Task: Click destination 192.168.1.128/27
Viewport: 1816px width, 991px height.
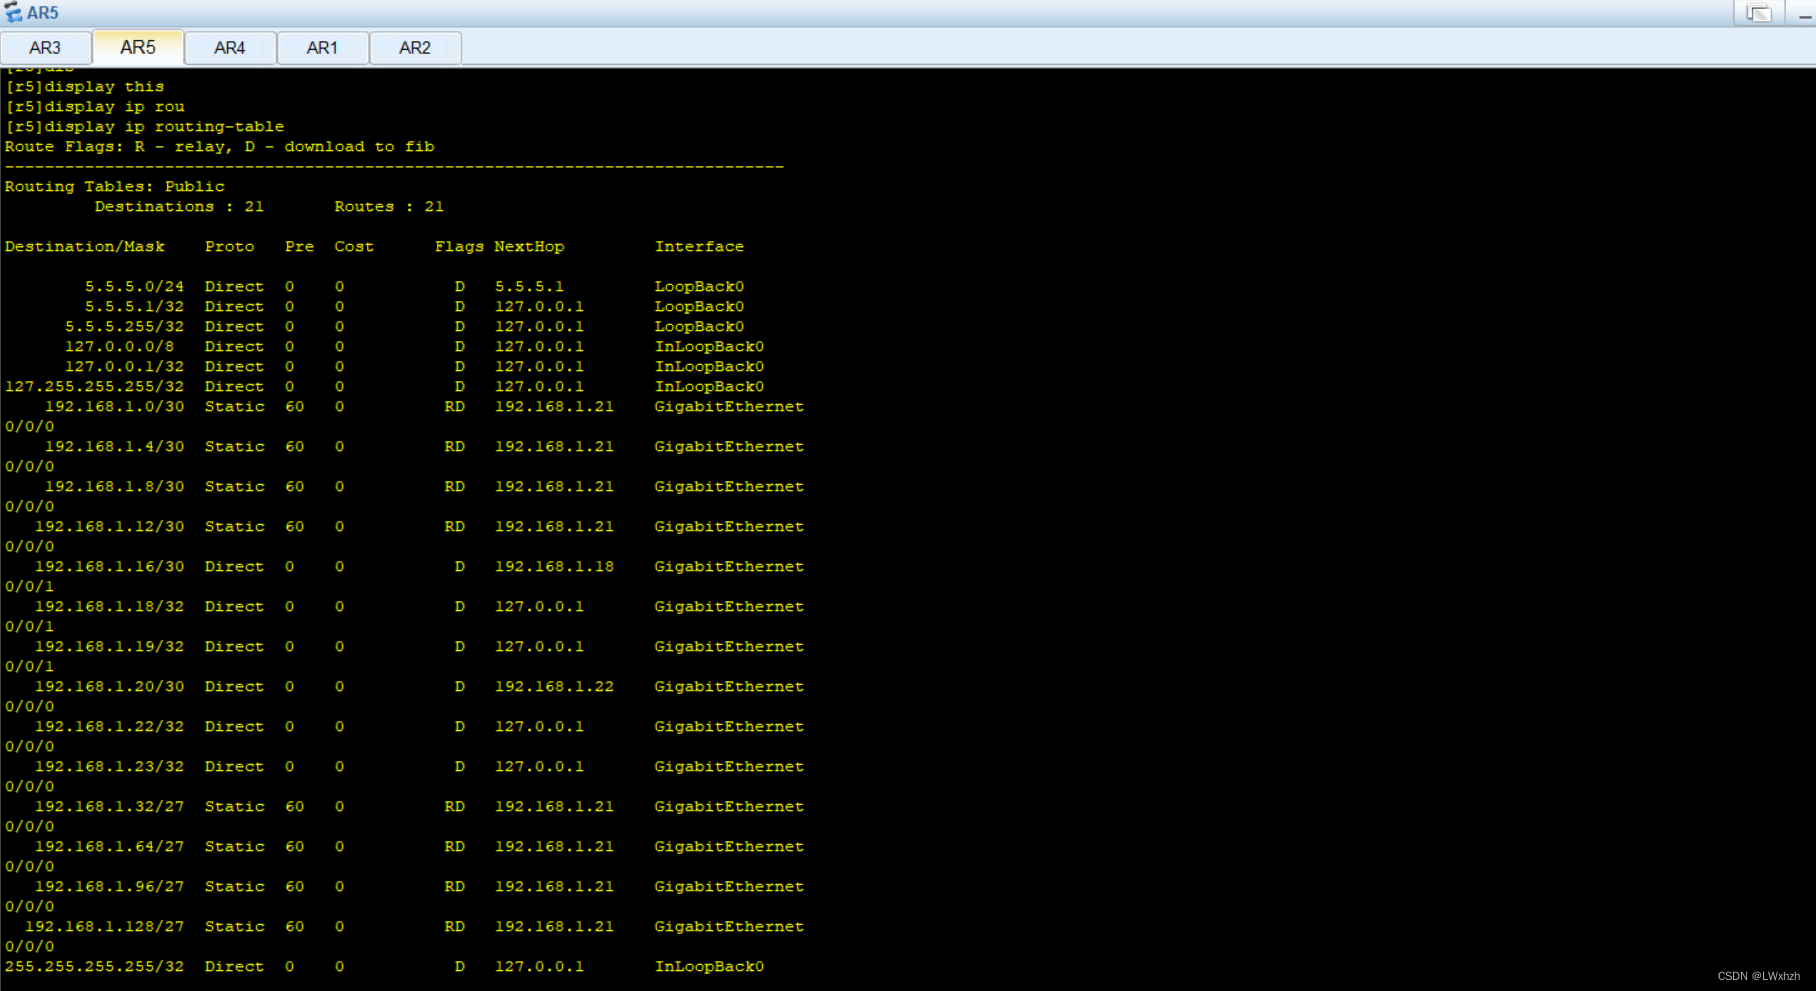Action: (105, 927)
